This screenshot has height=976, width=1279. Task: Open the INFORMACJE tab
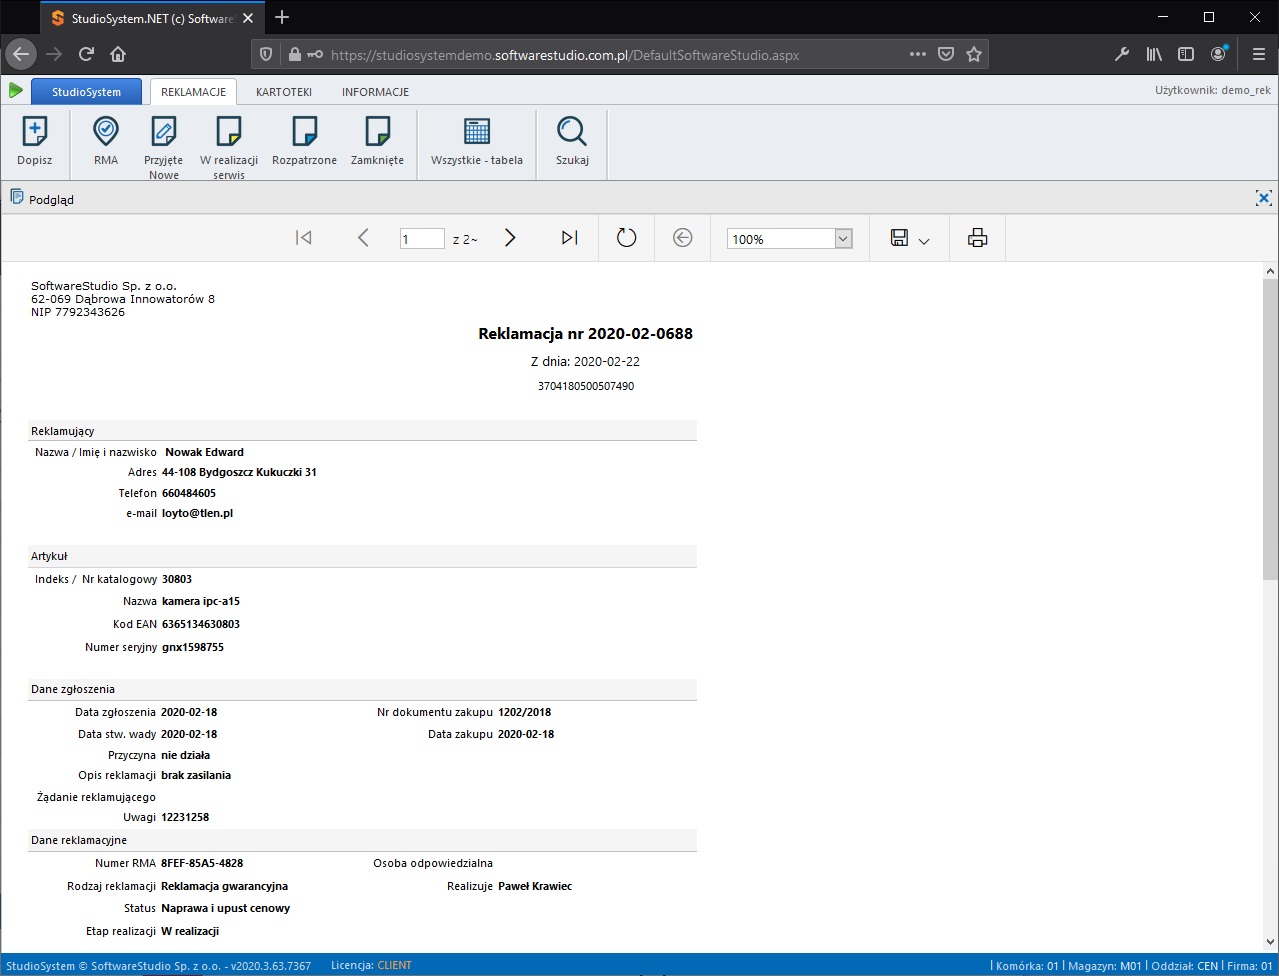coord(374,91)
